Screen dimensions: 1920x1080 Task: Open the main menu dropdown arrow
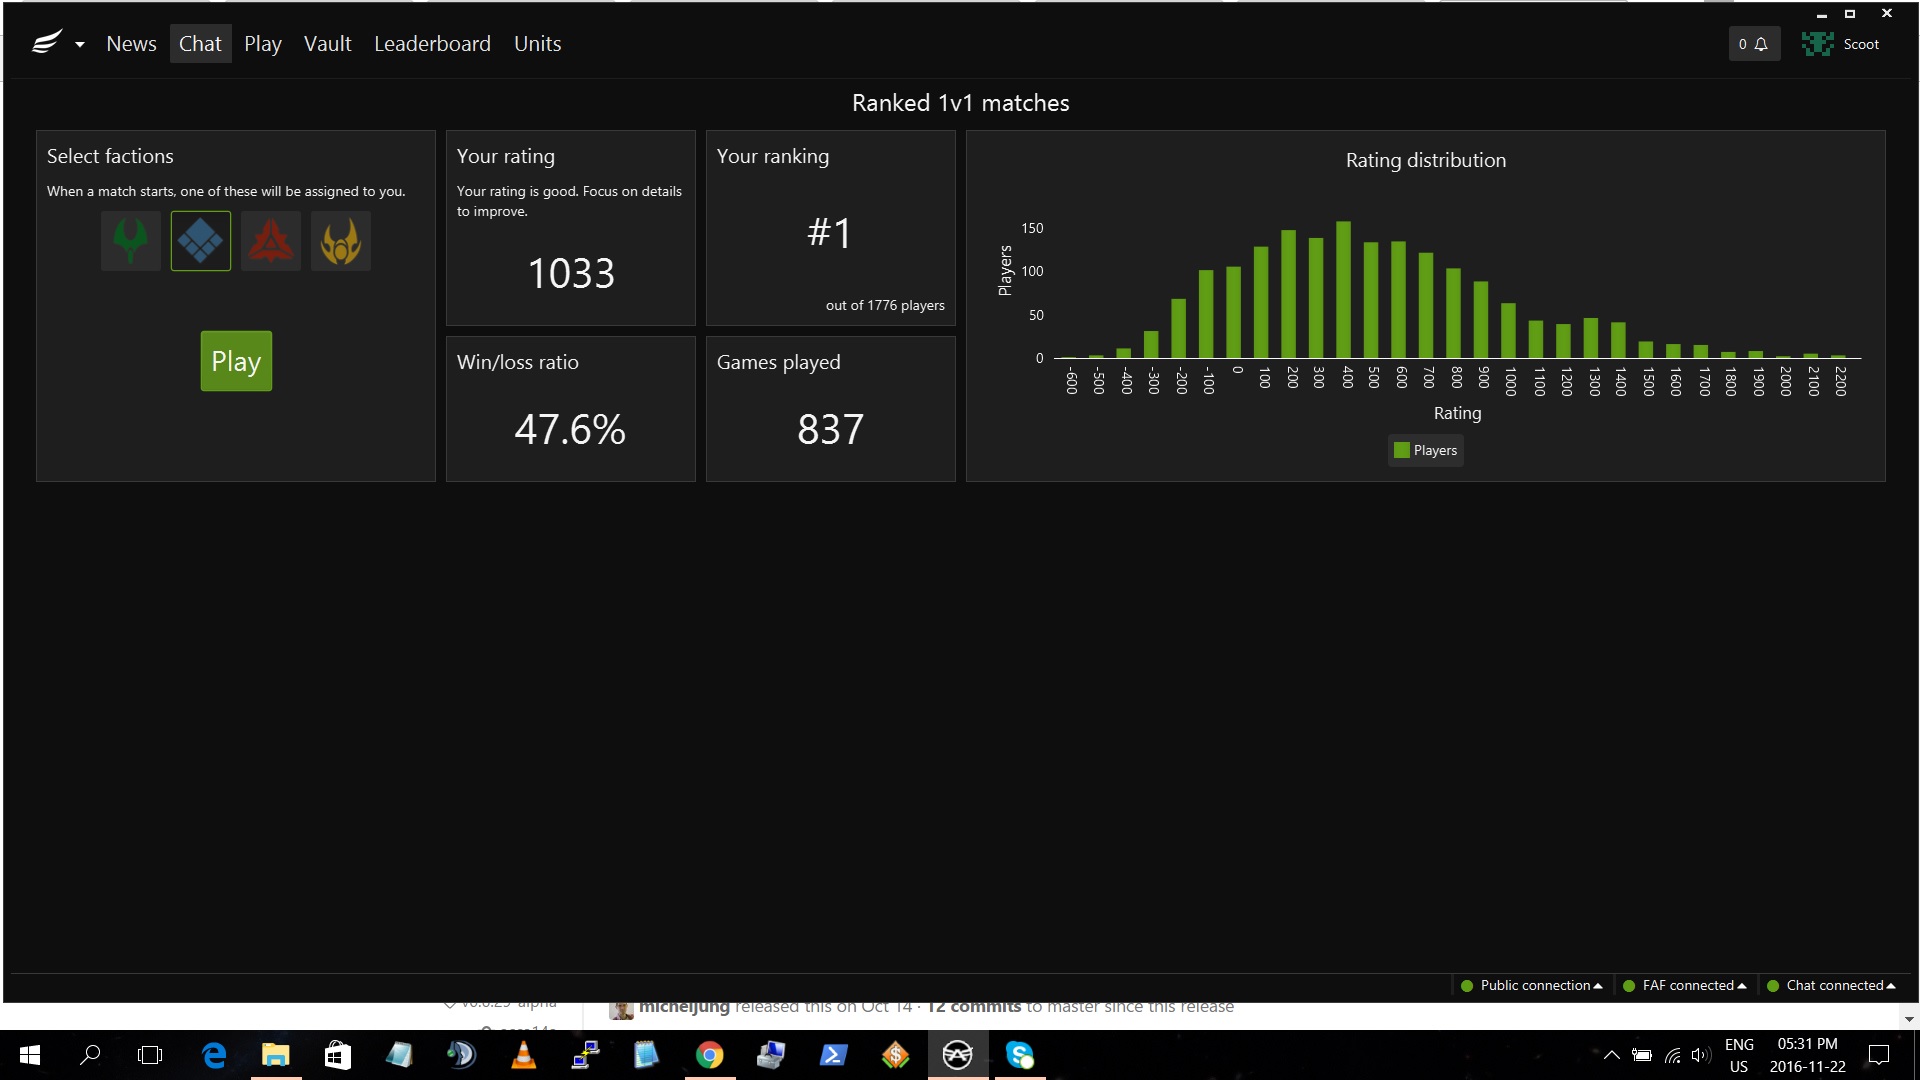[80, 45]
